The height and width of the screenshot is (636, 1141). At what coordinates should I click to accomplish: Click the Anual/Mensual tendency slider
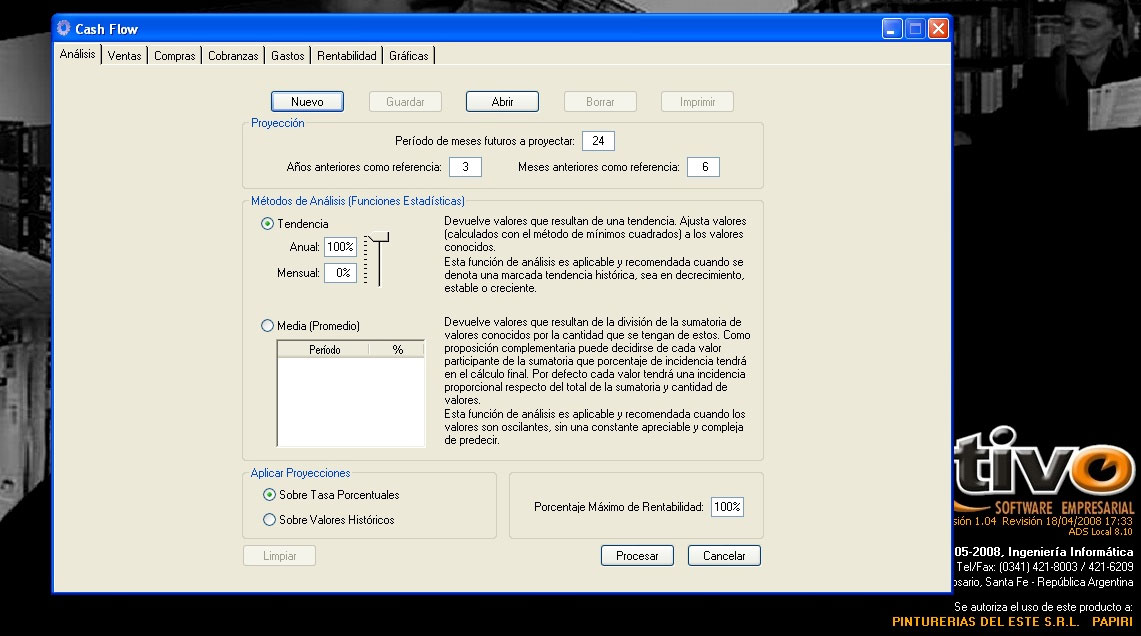(x=378, y=258)
